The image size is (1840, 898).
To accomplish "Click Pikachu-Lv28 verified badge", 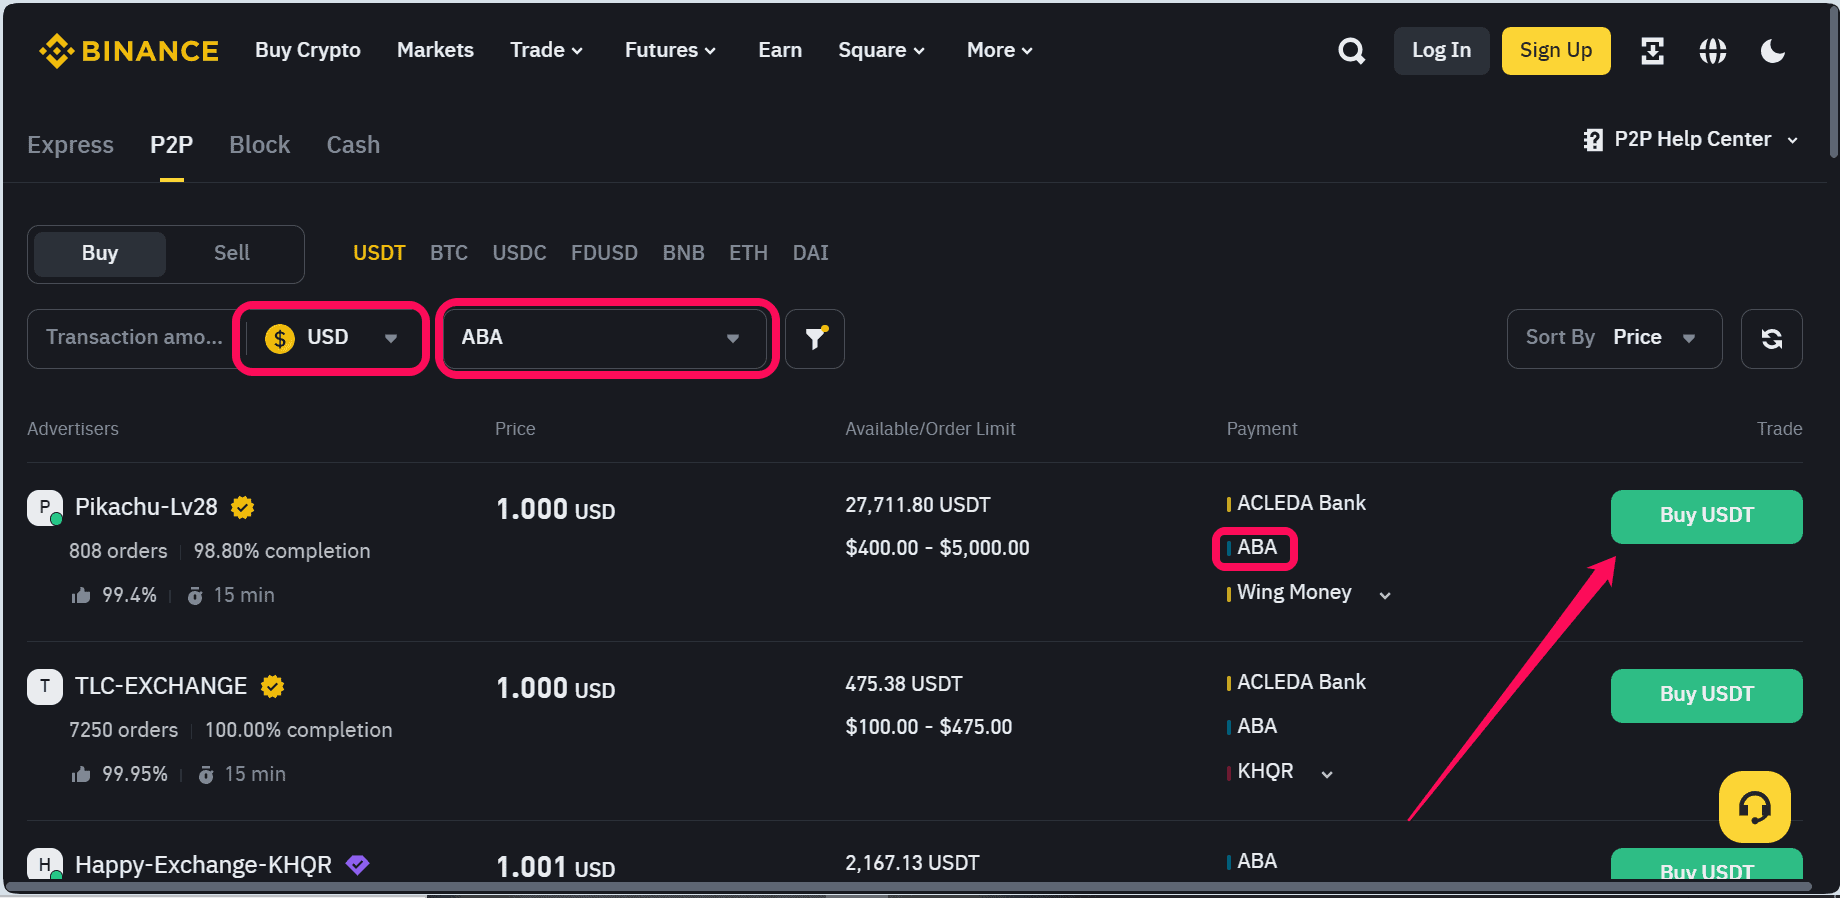I will point(243,507).
